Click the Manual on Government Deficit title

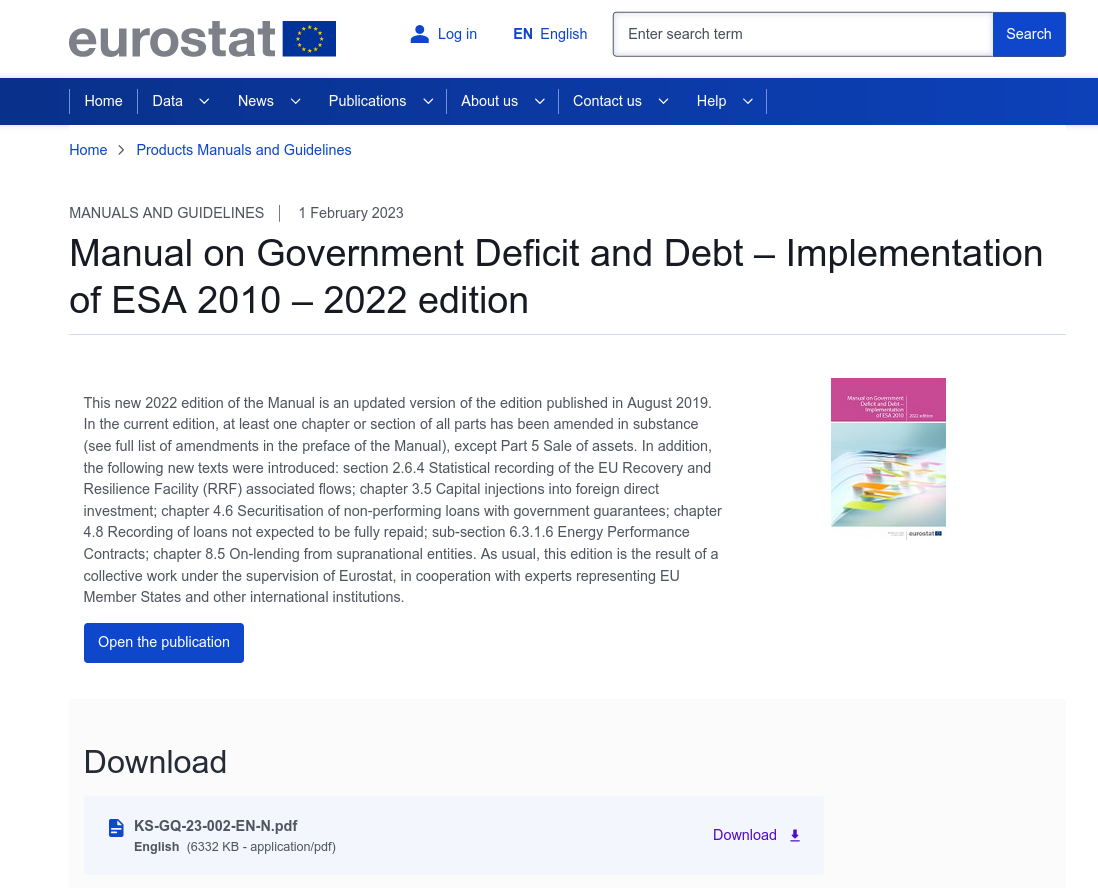(556, 277)
